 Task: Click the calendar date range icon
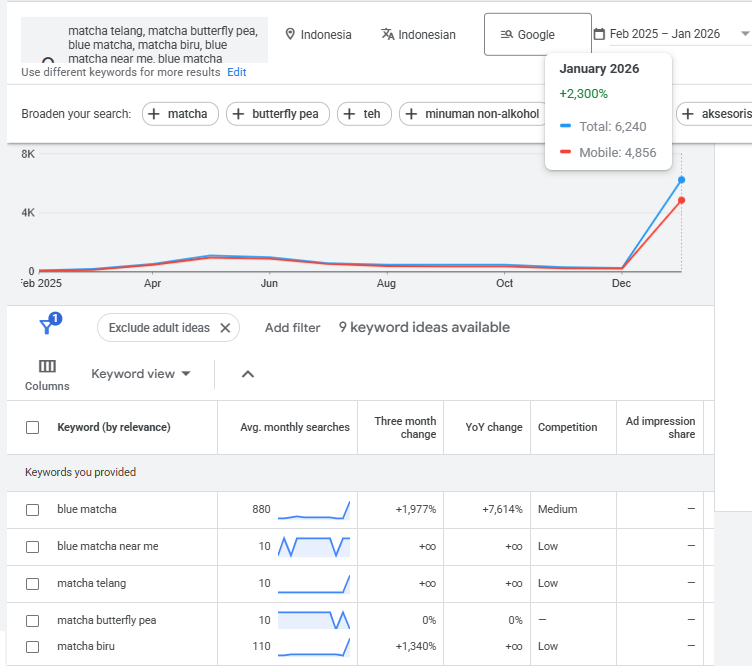coord(599,34)
